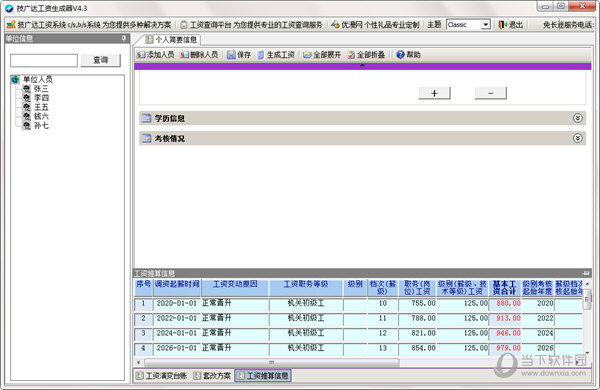600x390 pixels.
Task: Click the plus (+) button
Action: (x=434, y=93)
